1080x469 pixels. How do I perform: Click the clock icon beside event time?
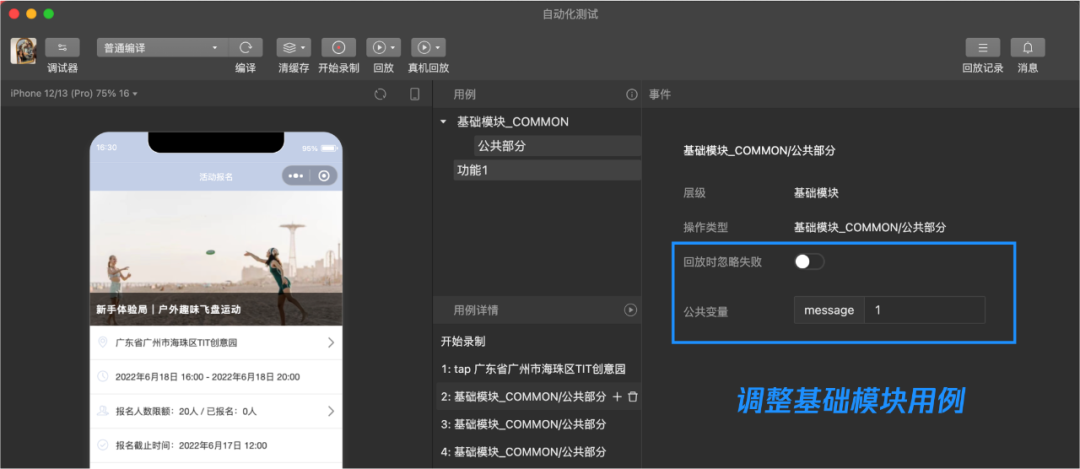[x=103, y=377]
